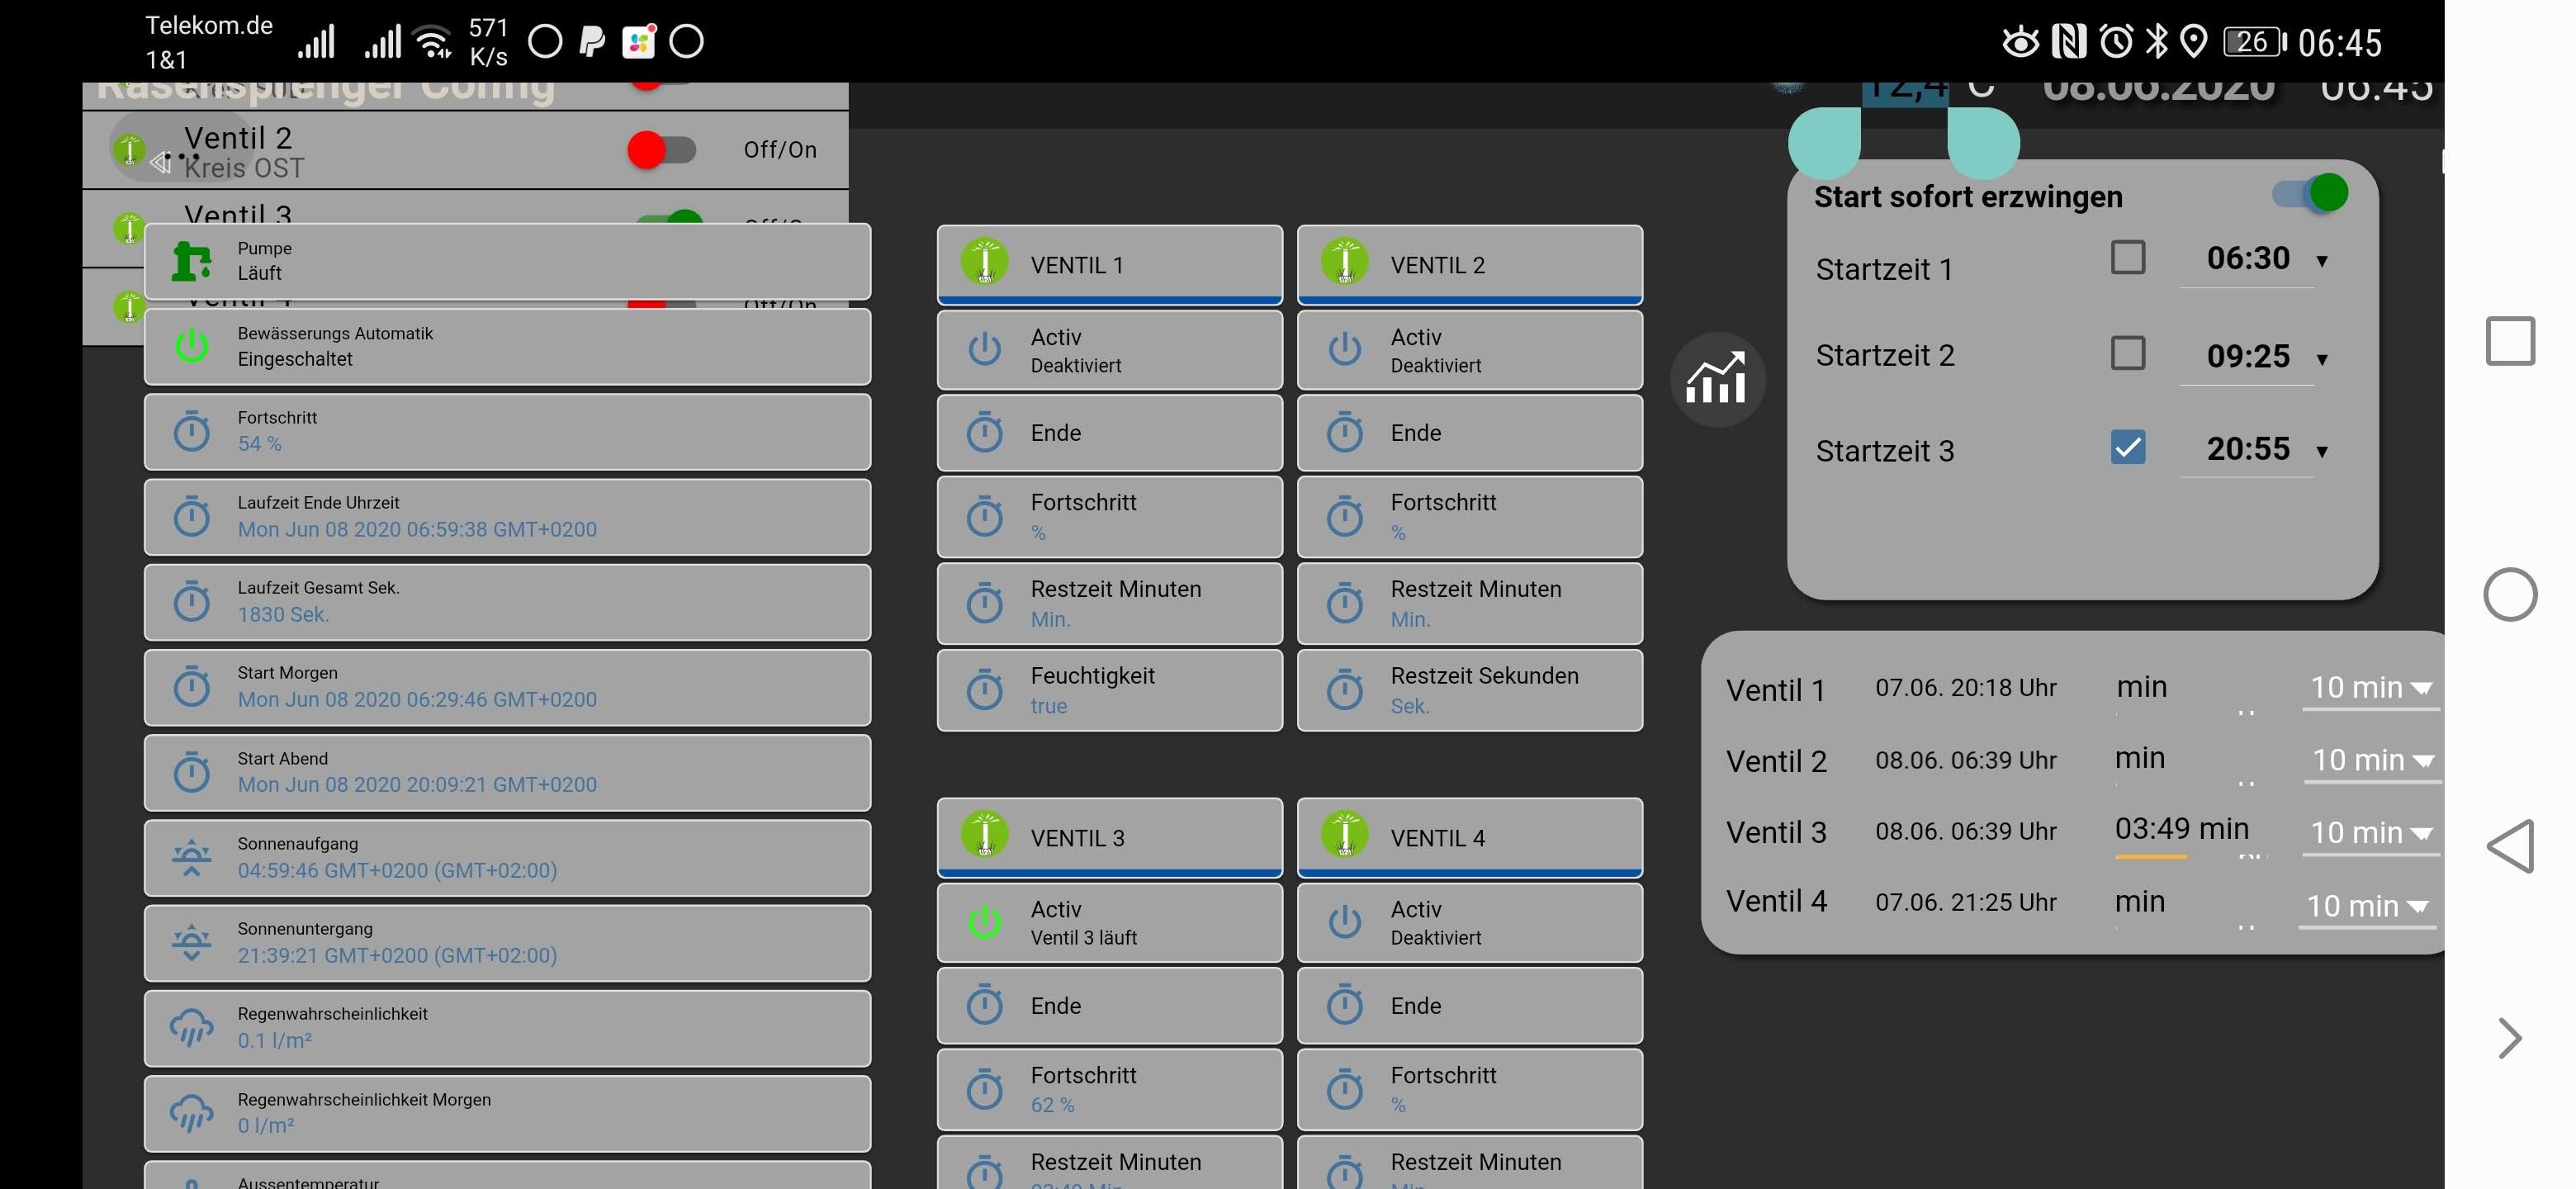
Task: Disable the Start sofort erzwingen switch
Action: click(2310, 193)
